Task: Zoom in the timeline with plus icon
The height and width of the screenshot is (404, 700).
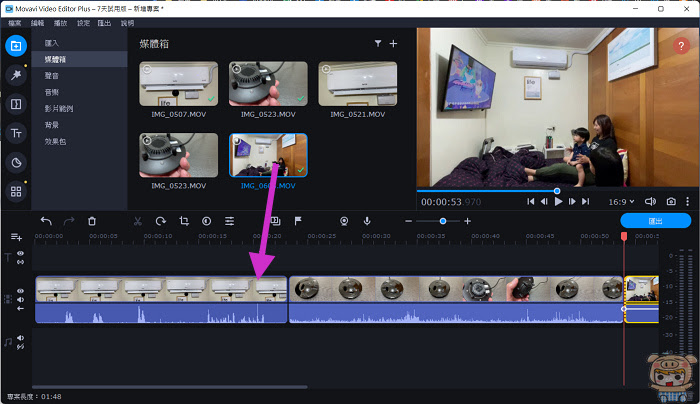Action: click(x=467, y=221)
